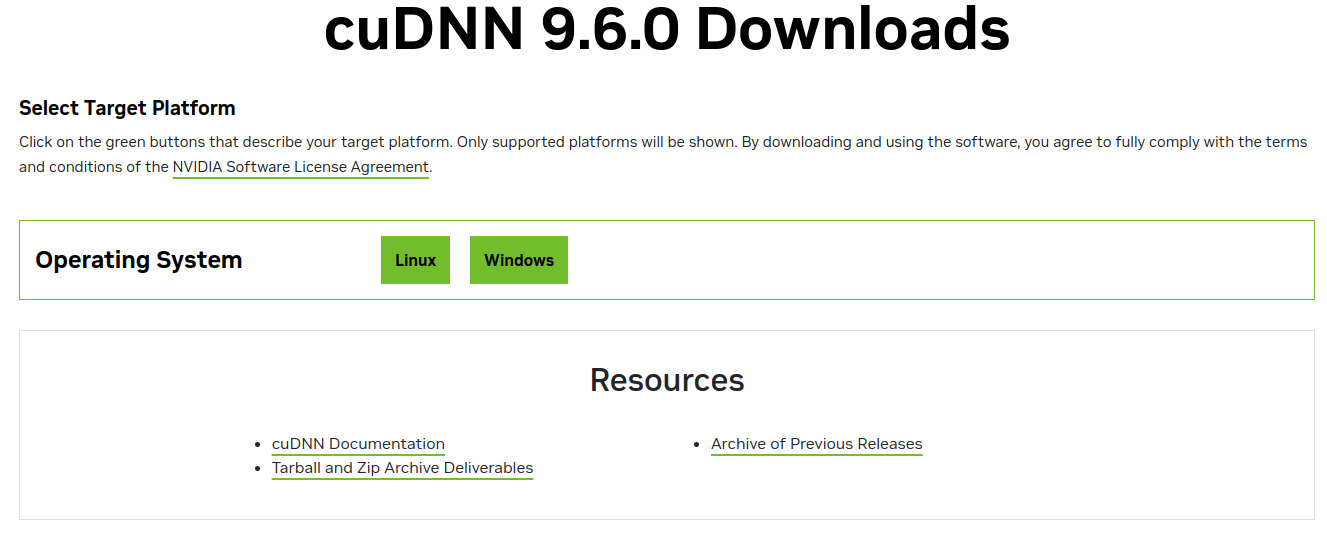
Task: Click the cuDNN 9.6.0 Downloads heading
Action: click(x=667, y=29)
